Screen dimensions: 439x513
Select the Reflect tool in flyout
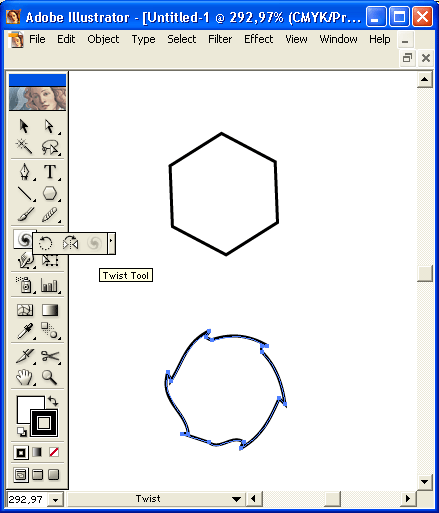70,243
